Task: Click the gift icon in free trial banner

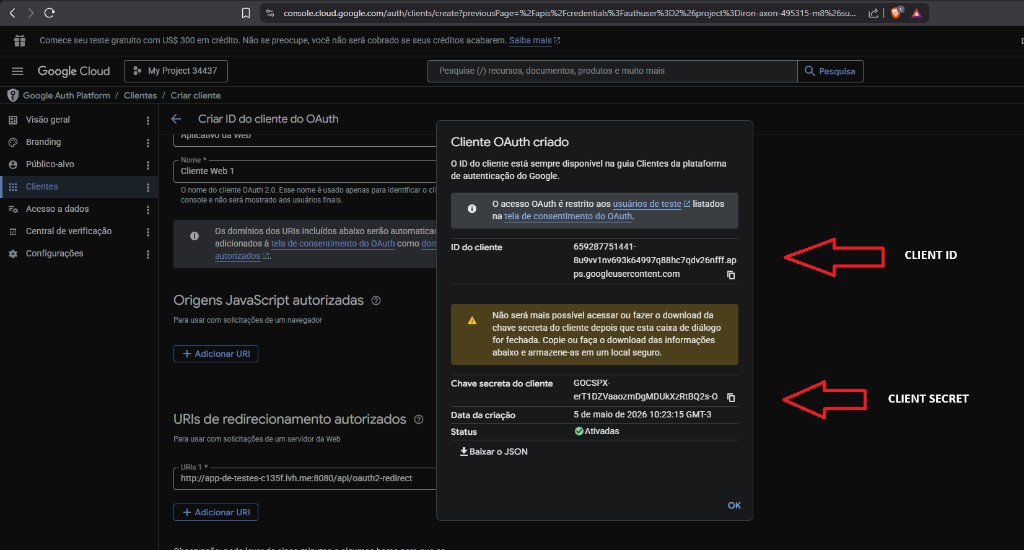Action: [x=20, y=40]
